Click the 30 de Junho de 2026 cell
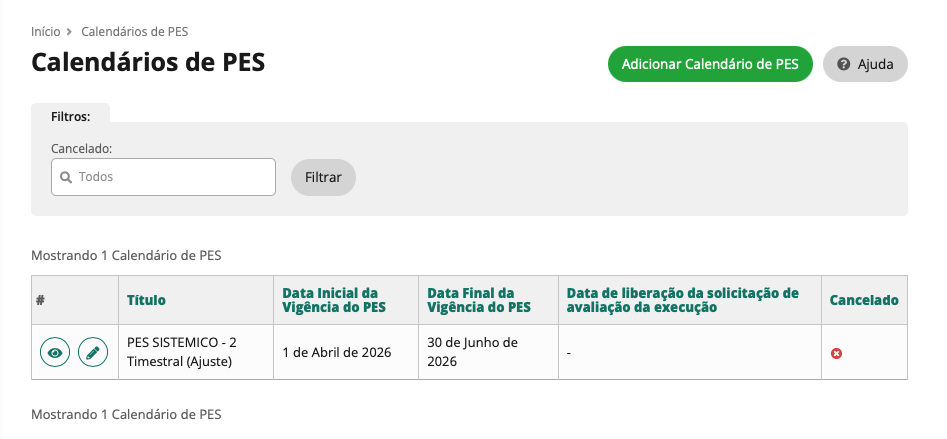The height and width of the screenshot is (439, 947). point(472,352)
